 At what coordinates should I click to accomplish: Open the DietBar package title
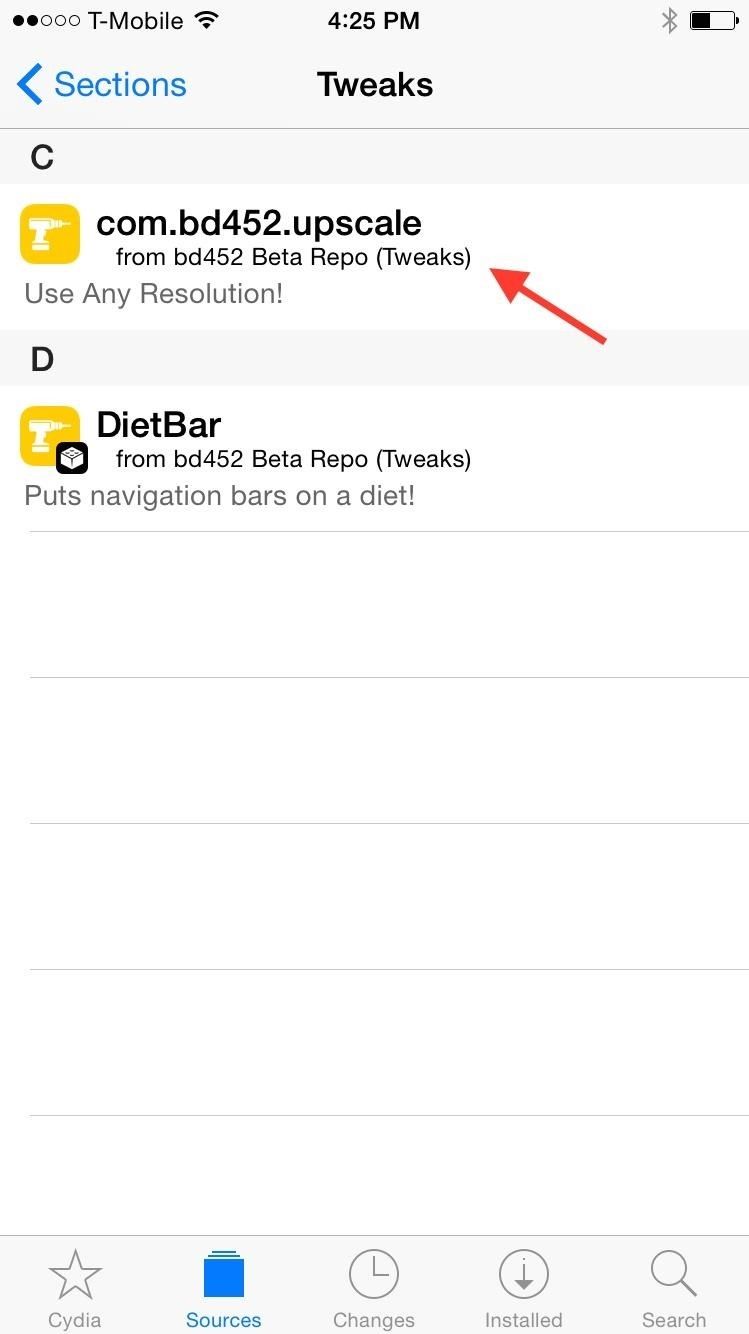pyautogui.click(x=158, y=425)
